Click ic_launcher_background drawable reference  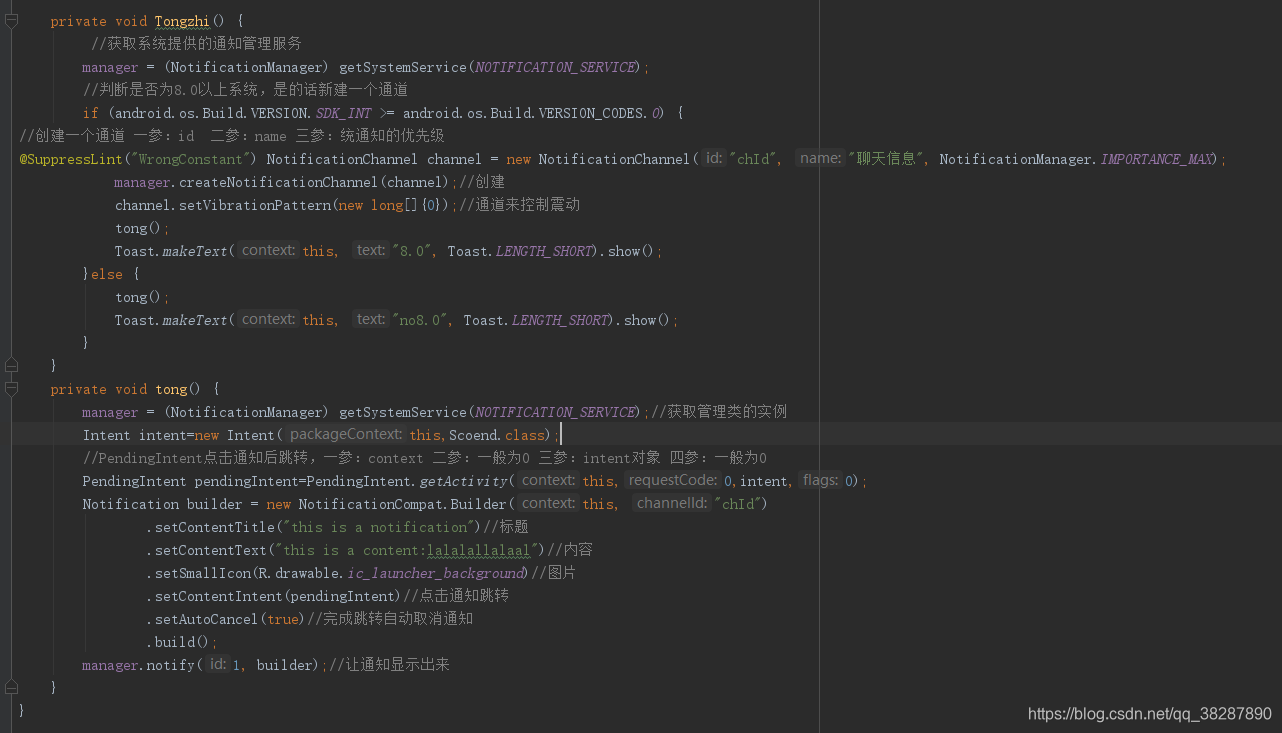click(435, 573)
